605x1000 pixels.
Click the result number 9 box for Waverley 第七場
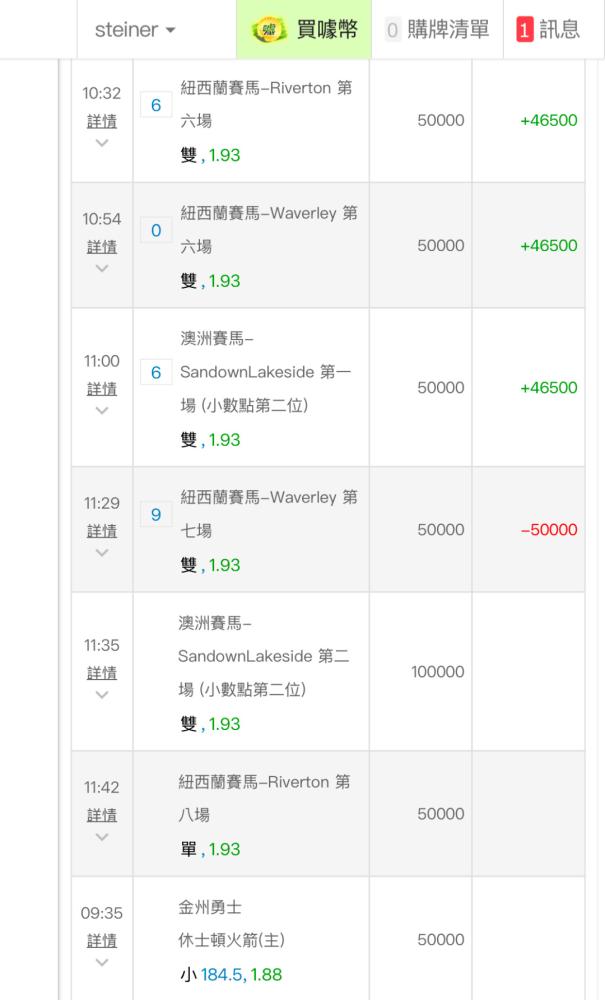(156, 515)
